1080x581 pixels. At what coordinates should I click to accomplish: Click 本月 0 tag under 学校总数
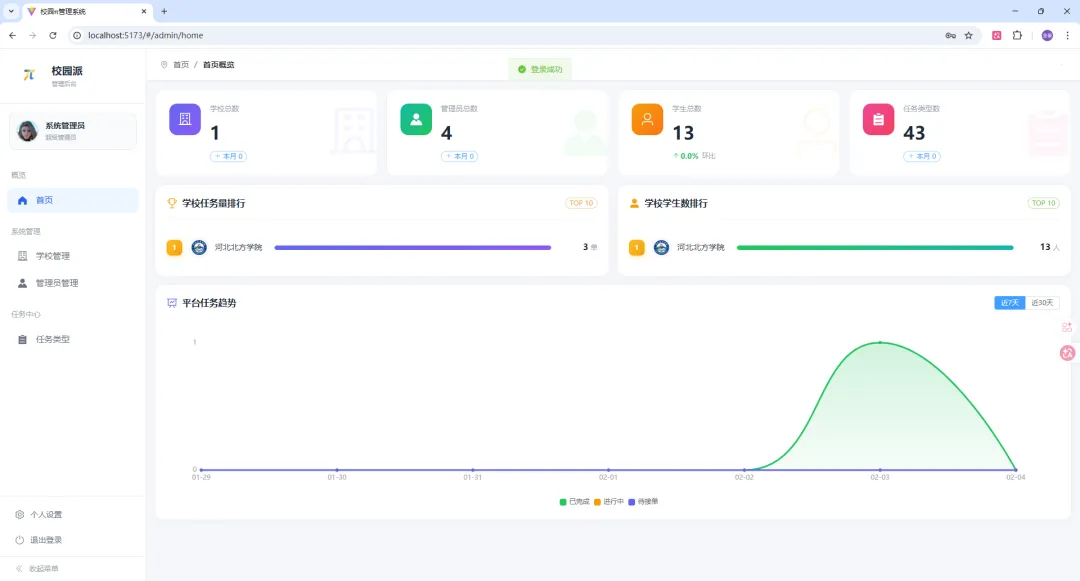pyautogui.click(x=229, y=156)
